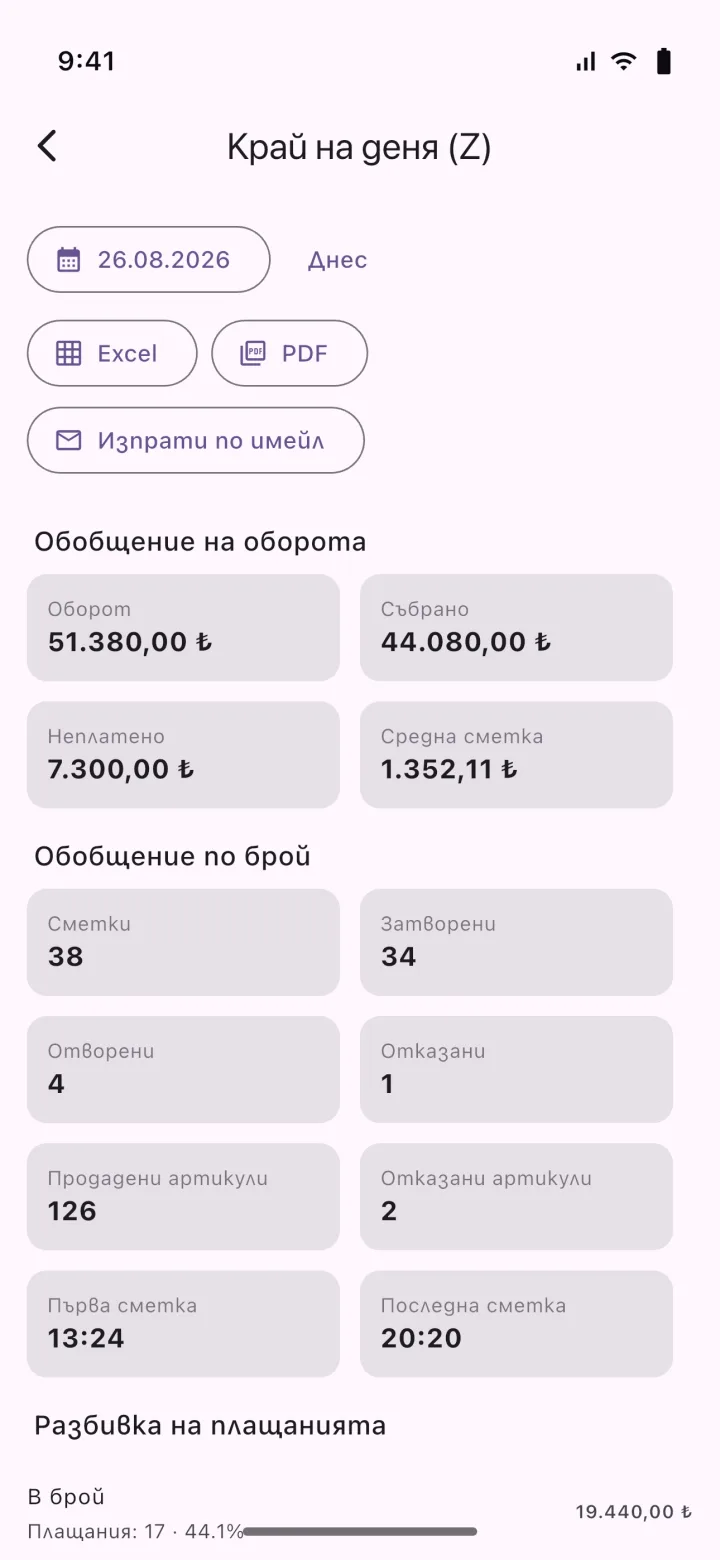Click the PDF document icon

pos(253,353)
